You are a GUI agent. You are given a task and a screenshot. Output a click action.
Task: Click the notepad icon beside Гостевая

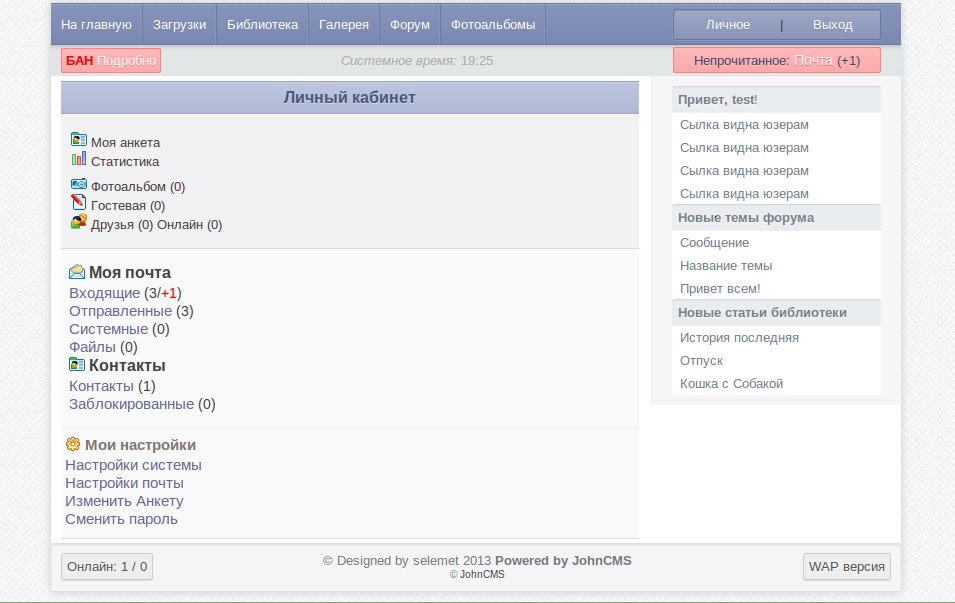click(79, 202)
